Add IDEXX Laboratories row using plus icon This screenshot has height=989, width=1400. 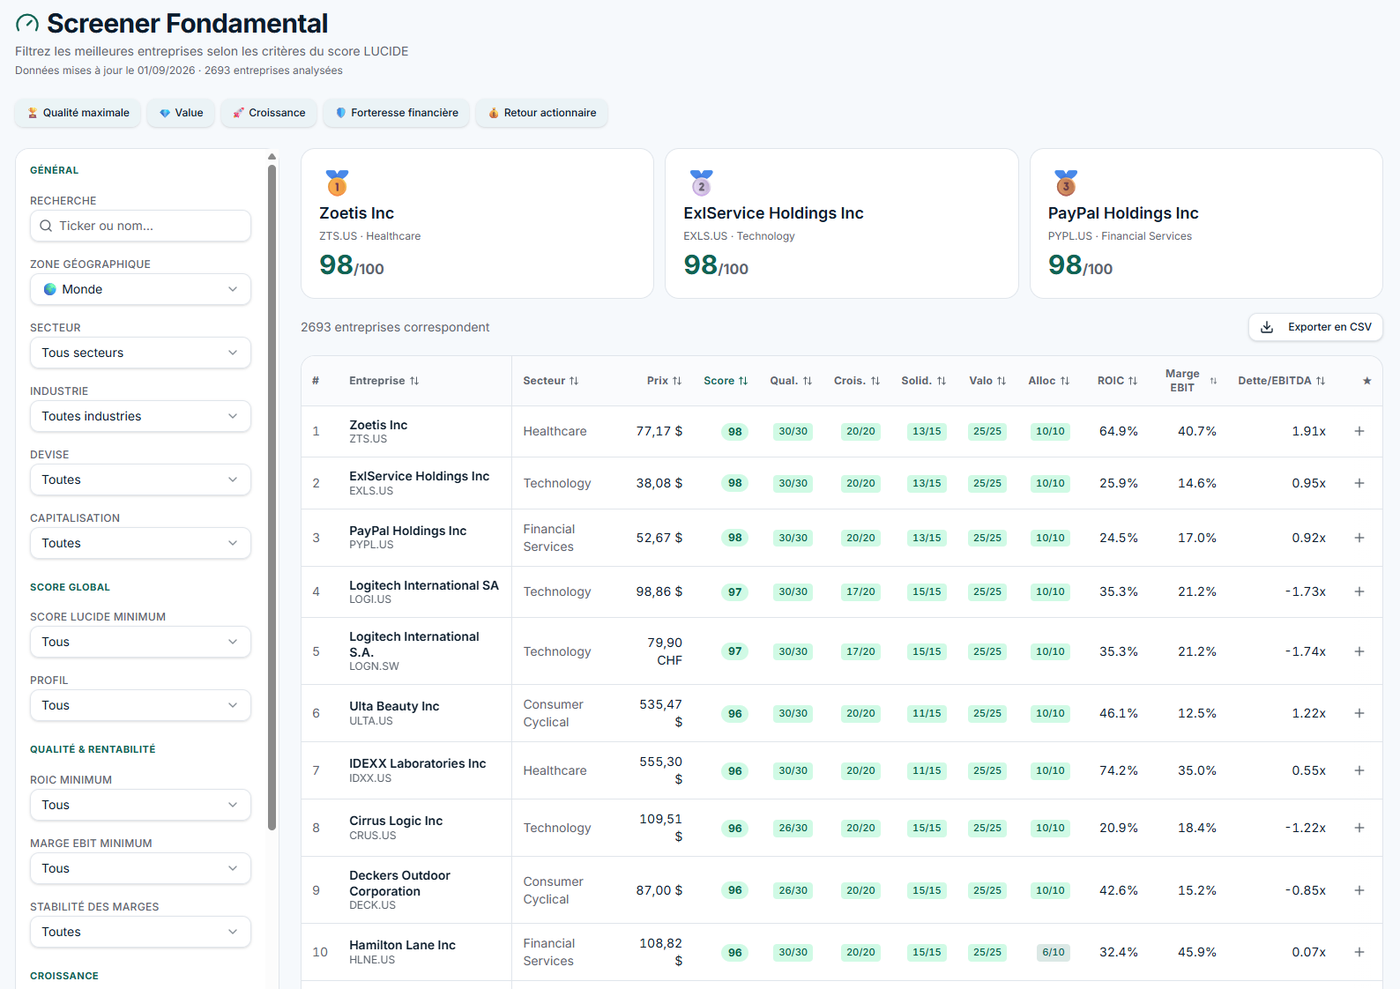point(1359,770)
